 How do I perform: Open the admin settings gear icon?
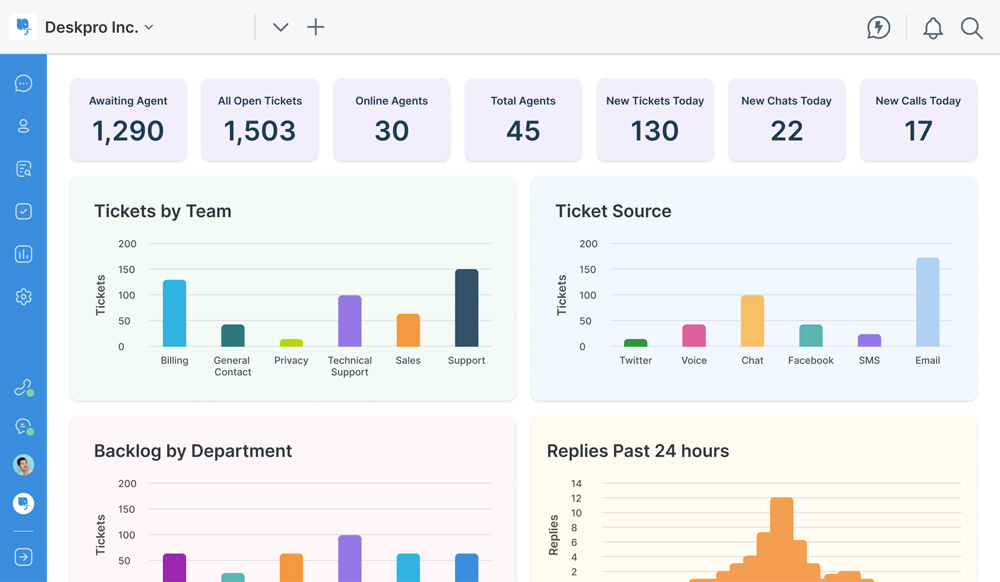23,297
